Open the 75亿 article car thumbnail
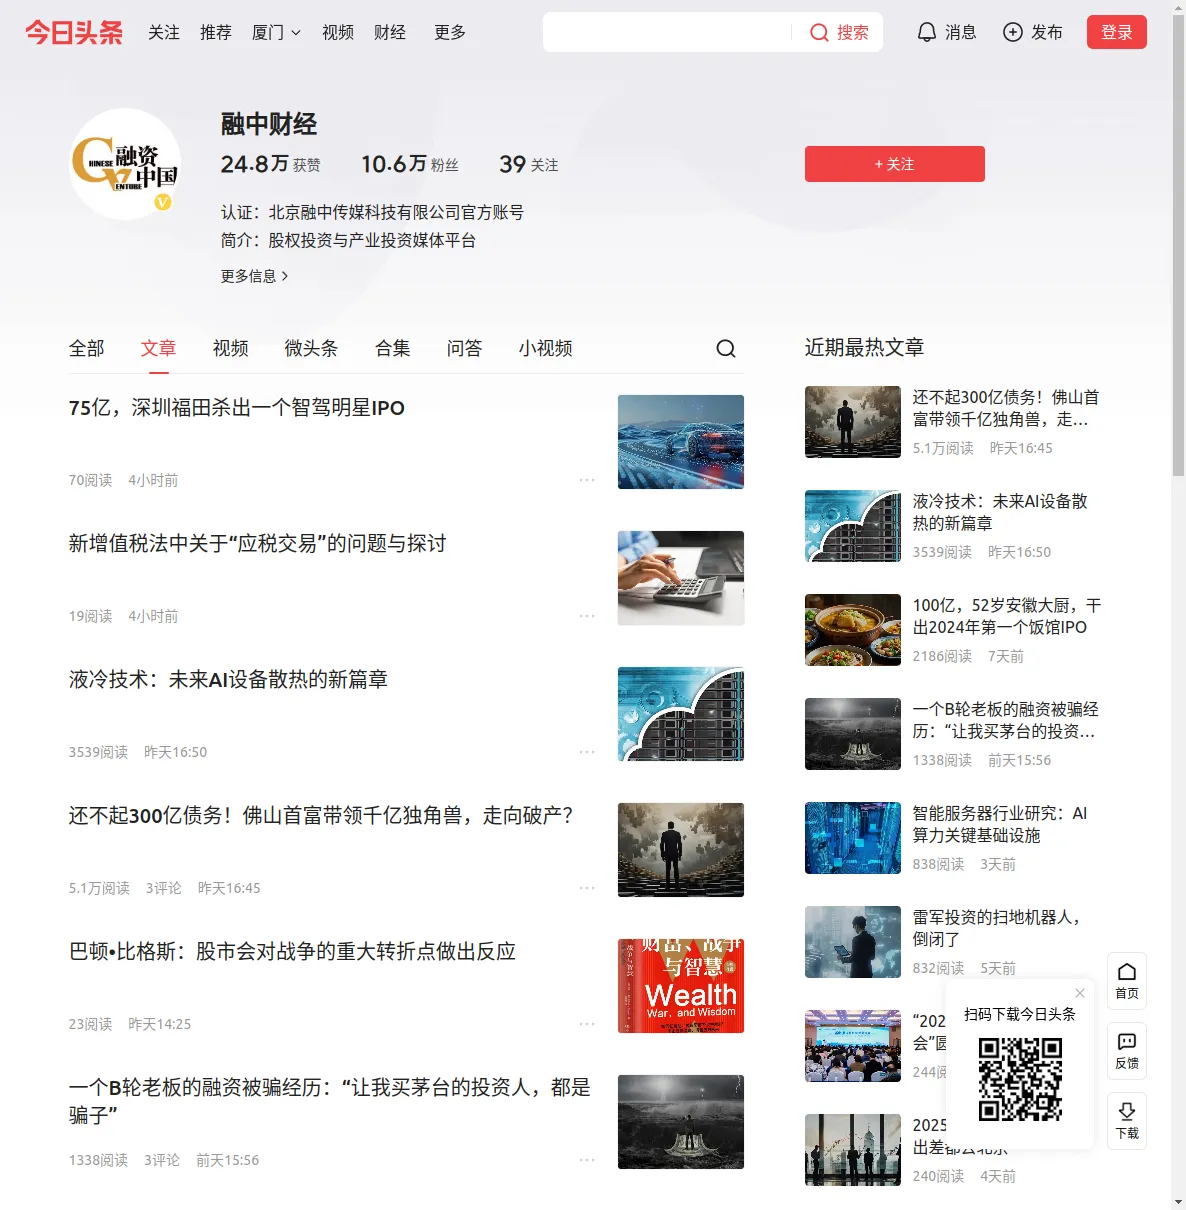1186x1210 pixels. [x=681, y=442]
